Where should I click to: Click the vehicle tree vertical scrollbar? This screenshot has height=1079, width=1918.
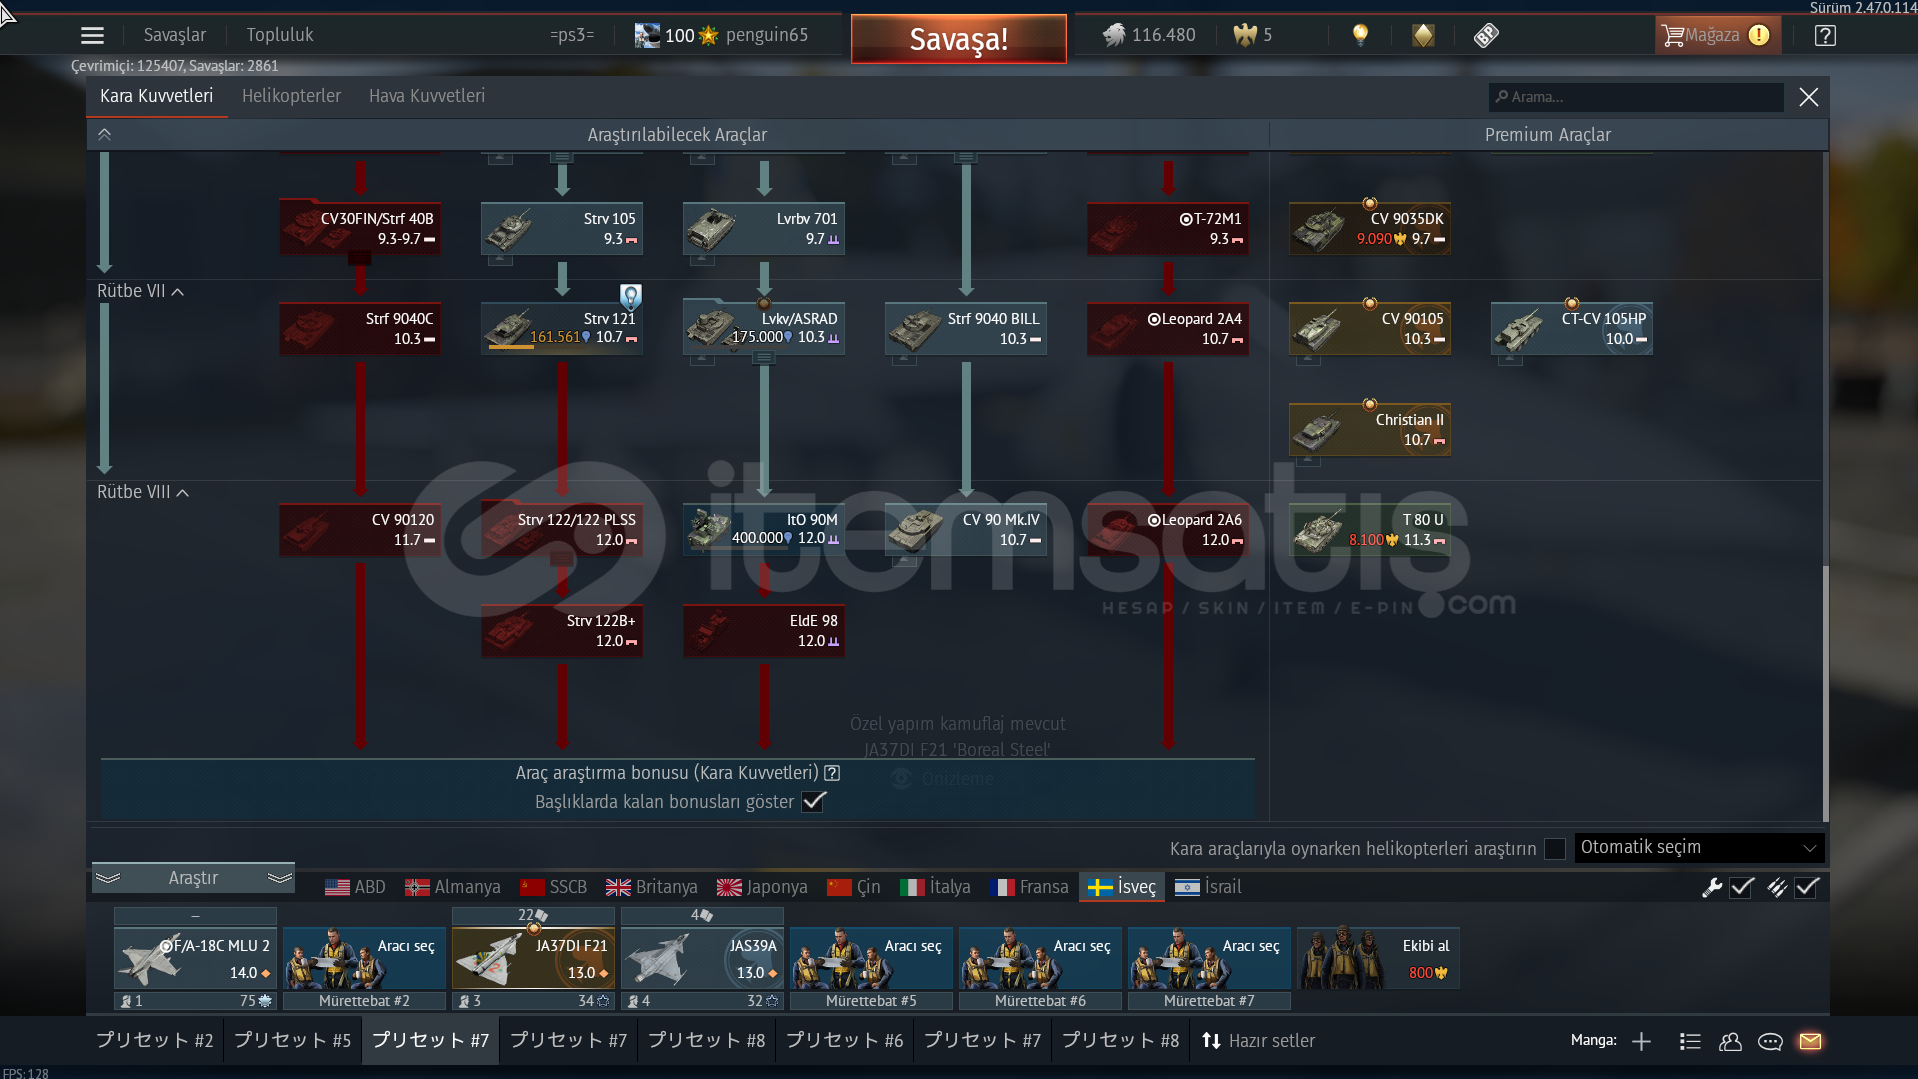[1825, 690]
